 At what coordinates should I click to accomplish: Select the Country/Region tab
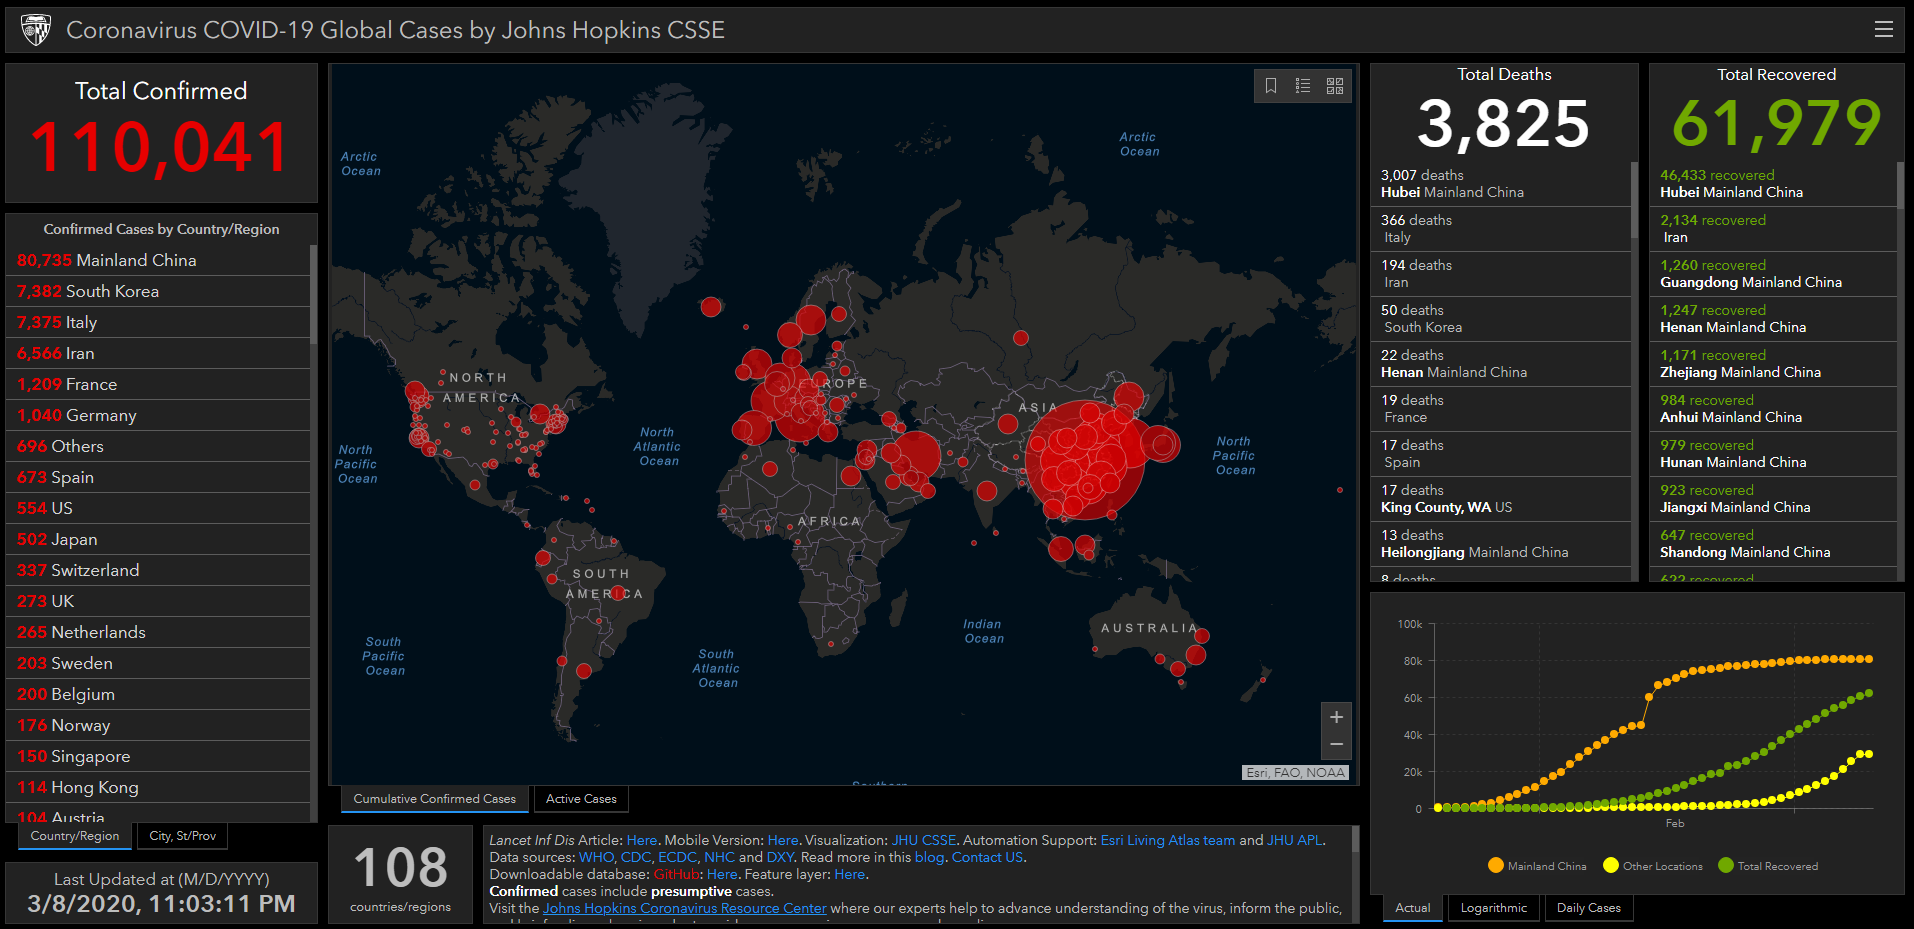point(75,836)
